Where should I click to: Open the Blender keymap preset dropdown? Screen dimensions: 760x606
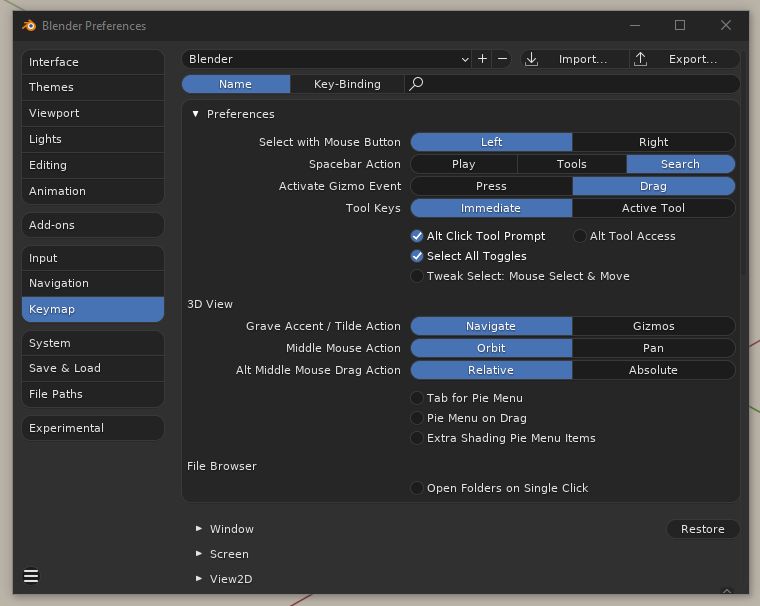327,59
